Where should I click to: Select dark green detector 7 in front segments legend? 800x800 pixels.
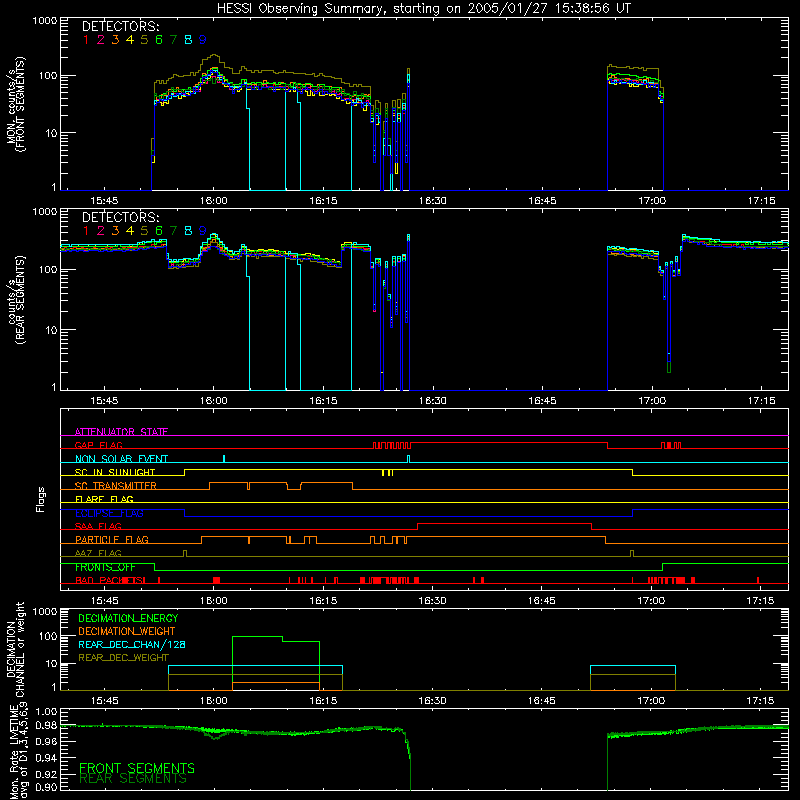pos(173,40)
